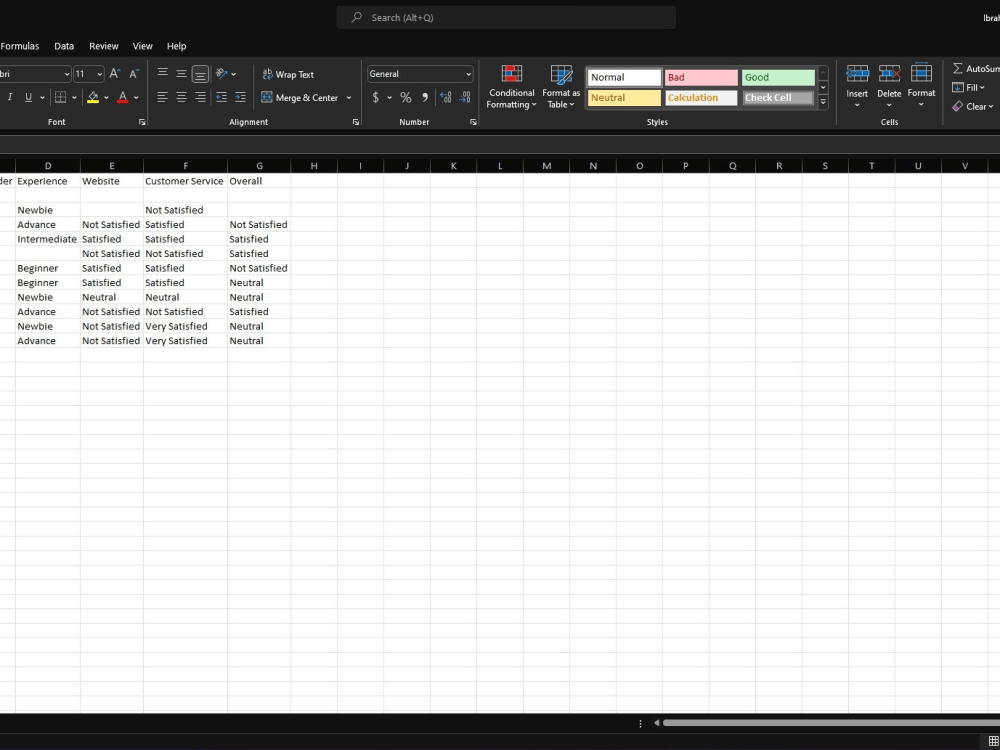Image resolution: width=1000 pixels, height=750 pixels.
Task: Expand the borders dropdown arrow
Action: 74,98
